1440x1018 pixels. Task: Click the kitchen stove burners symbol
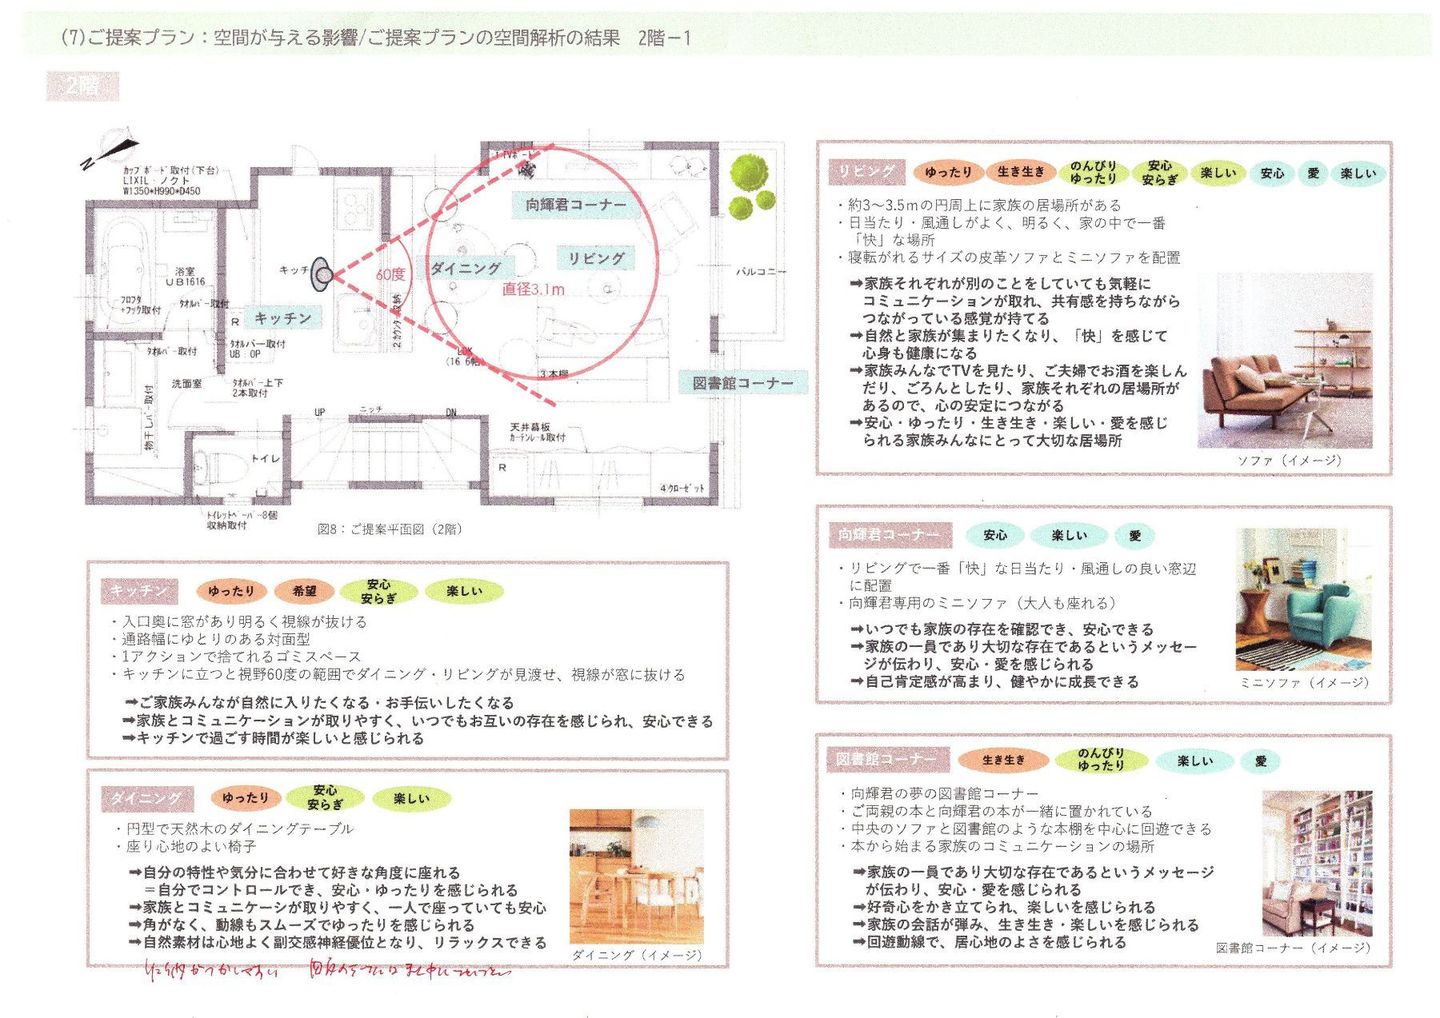354,208
